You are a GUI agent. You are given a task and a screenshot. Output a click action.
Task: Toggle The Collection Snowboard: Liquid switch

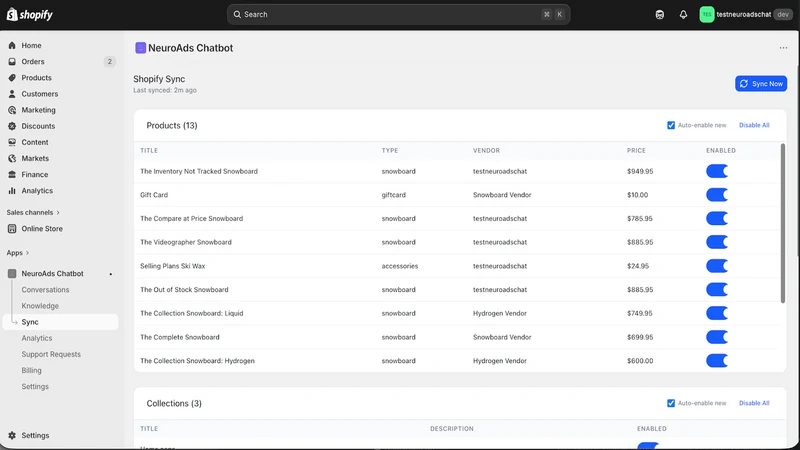coord(717,313)
